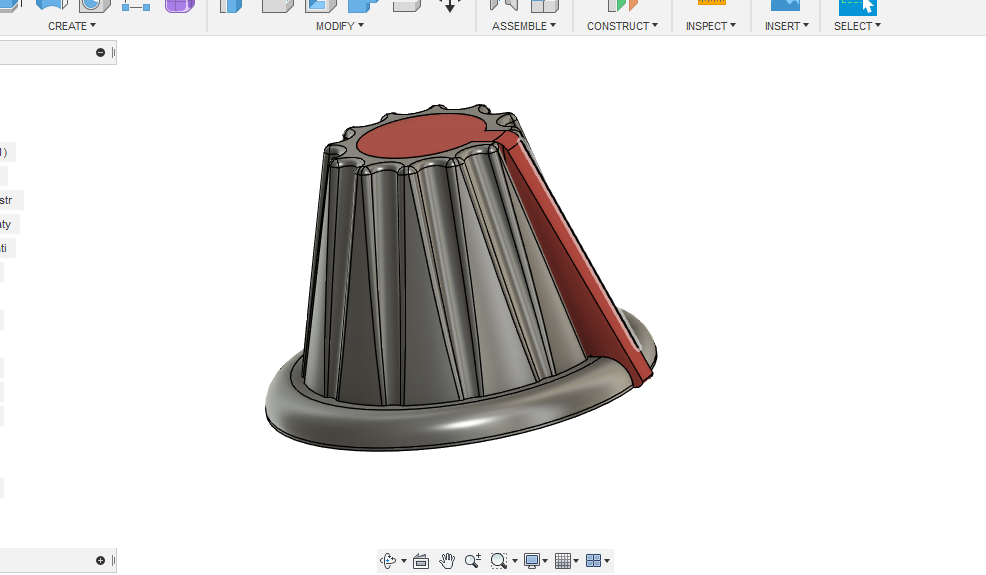
Task: Click the Orbit tool icon
Action: [389, 561]
